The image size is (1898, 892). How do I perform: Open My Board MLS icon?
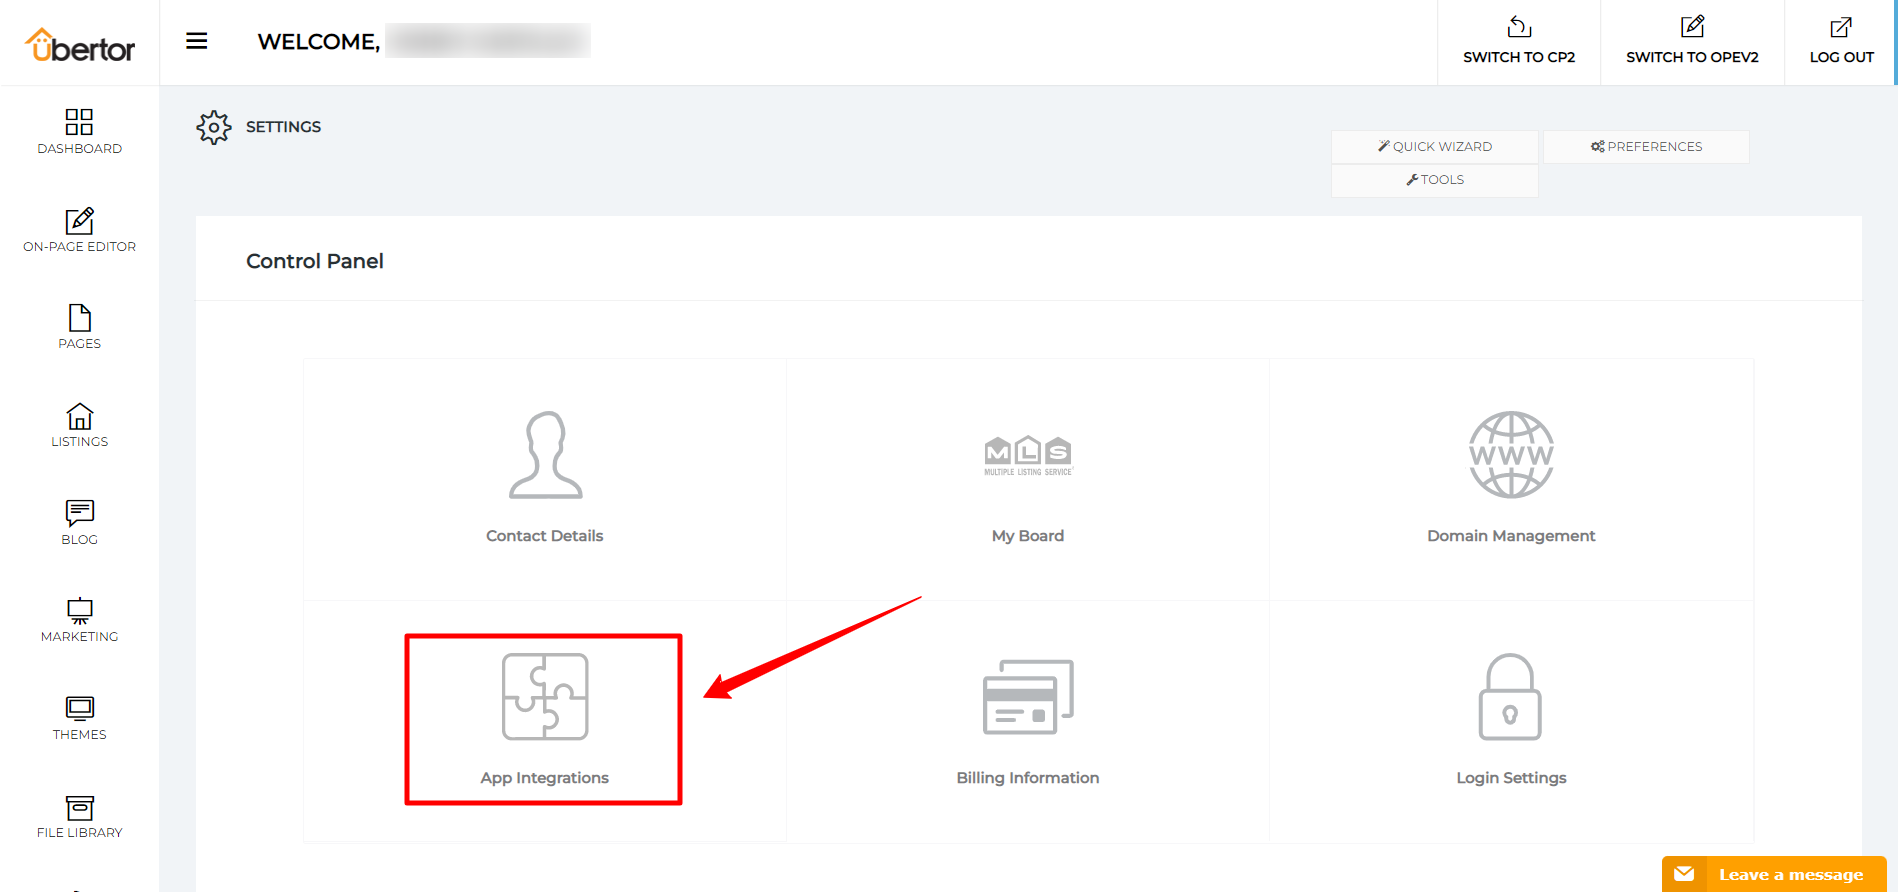click(x=1028, y=455)
